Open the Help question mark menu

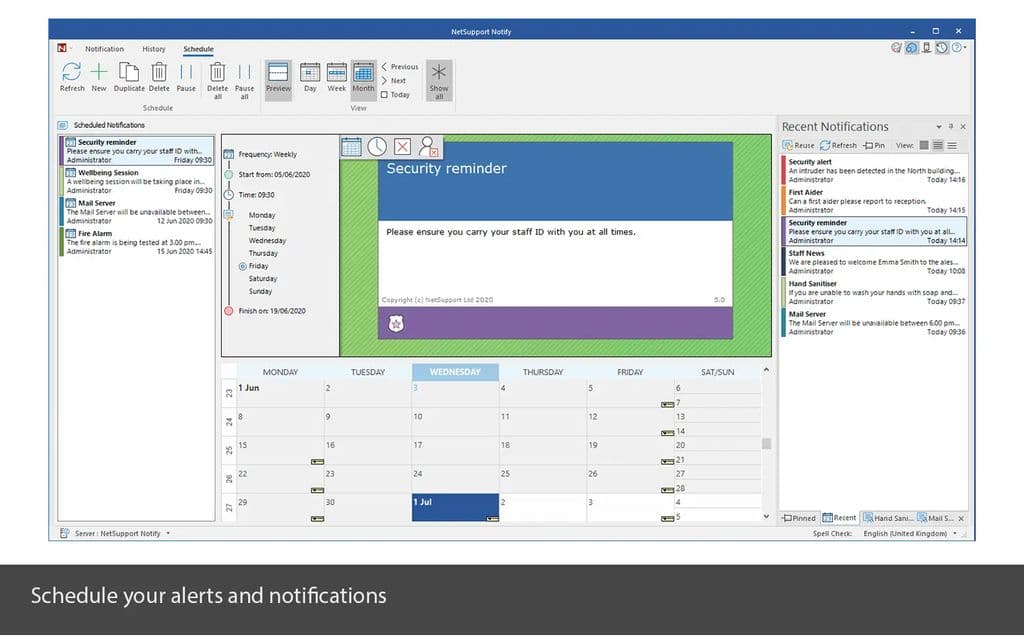pos(957,48)
